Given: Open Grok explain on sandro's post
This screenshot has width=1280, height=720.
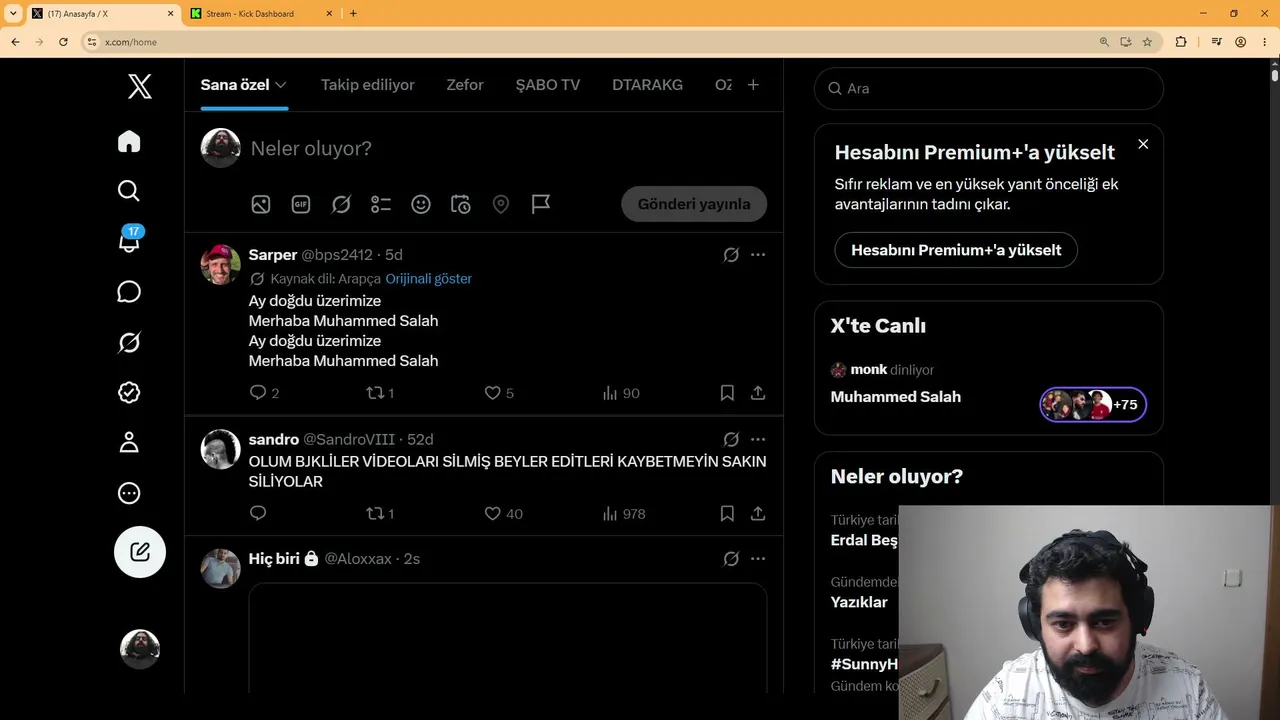Looking at the screenshot, I should [x=731, y=440].
